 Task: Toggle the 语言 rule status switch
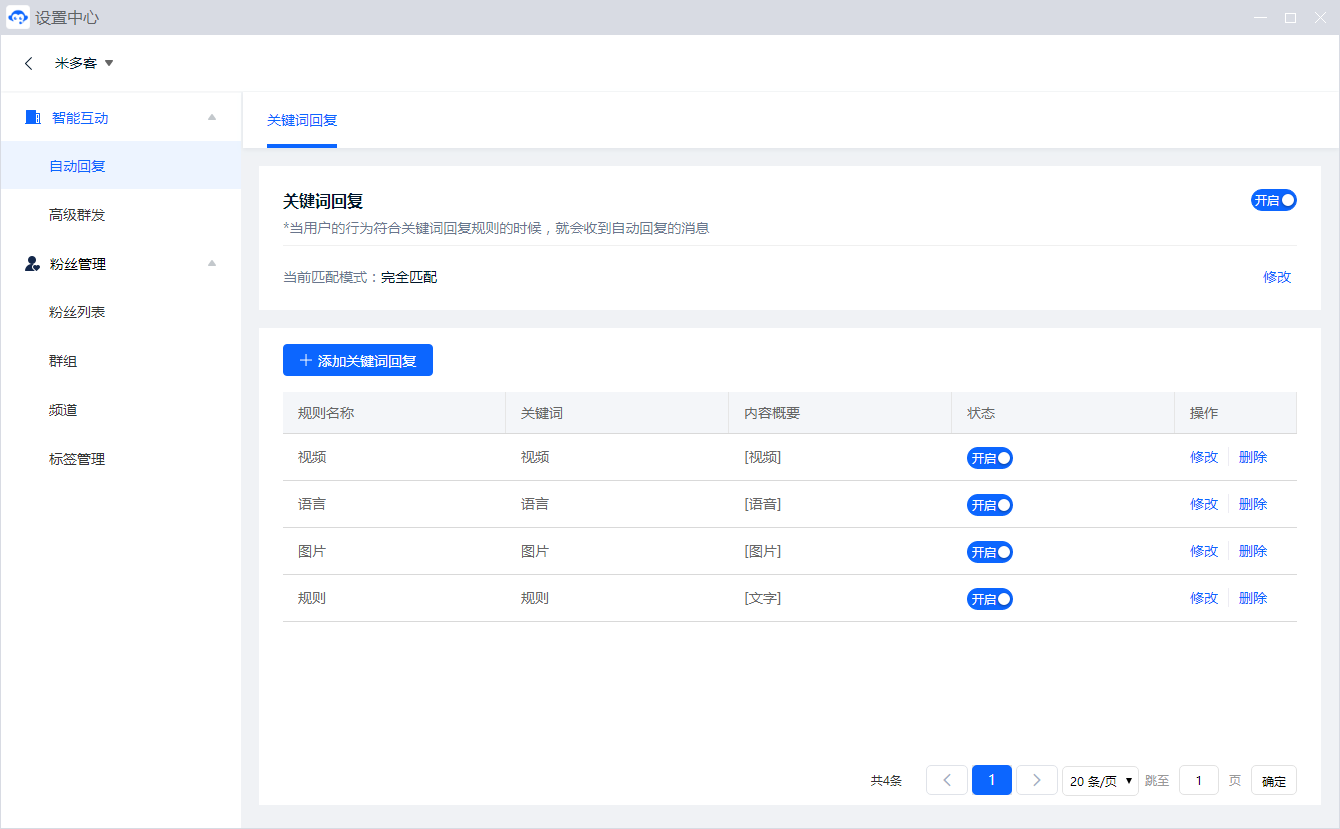[x=989, y=505]
